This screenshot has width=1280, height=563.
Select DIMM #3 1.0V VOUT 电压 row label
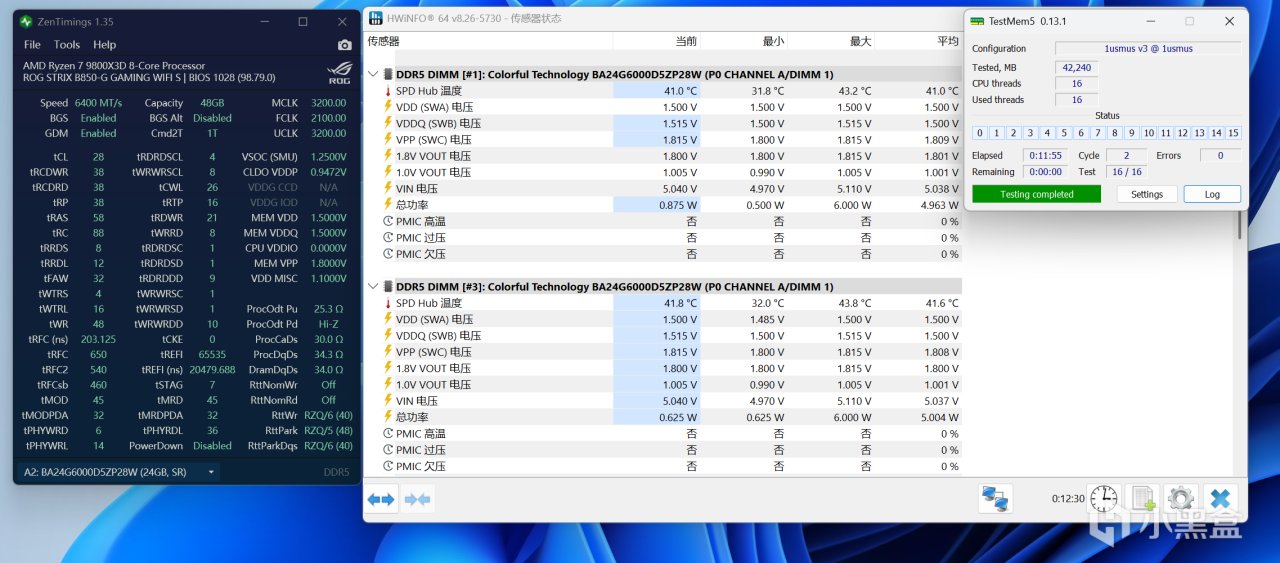click(433, 385)
